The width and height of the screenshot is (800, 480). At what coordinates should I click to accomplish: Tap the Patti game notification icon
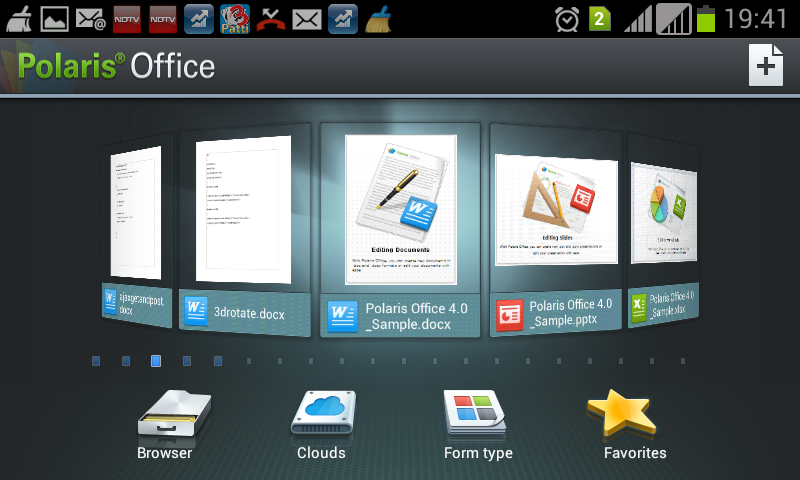point(235,19)
